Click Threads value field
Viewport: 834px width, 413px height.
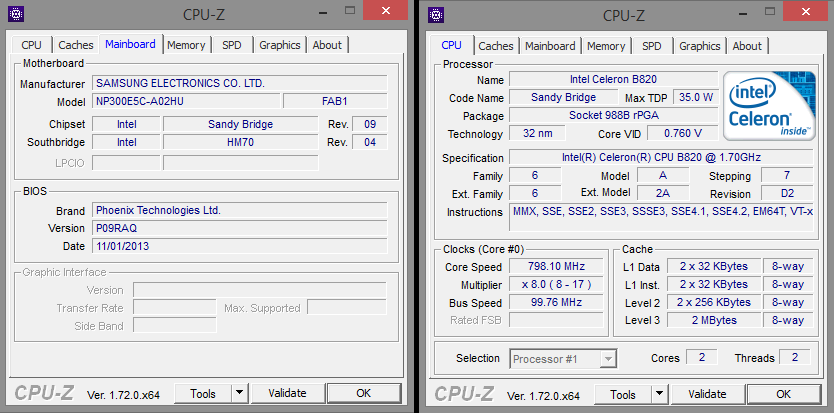click(795, 358)
